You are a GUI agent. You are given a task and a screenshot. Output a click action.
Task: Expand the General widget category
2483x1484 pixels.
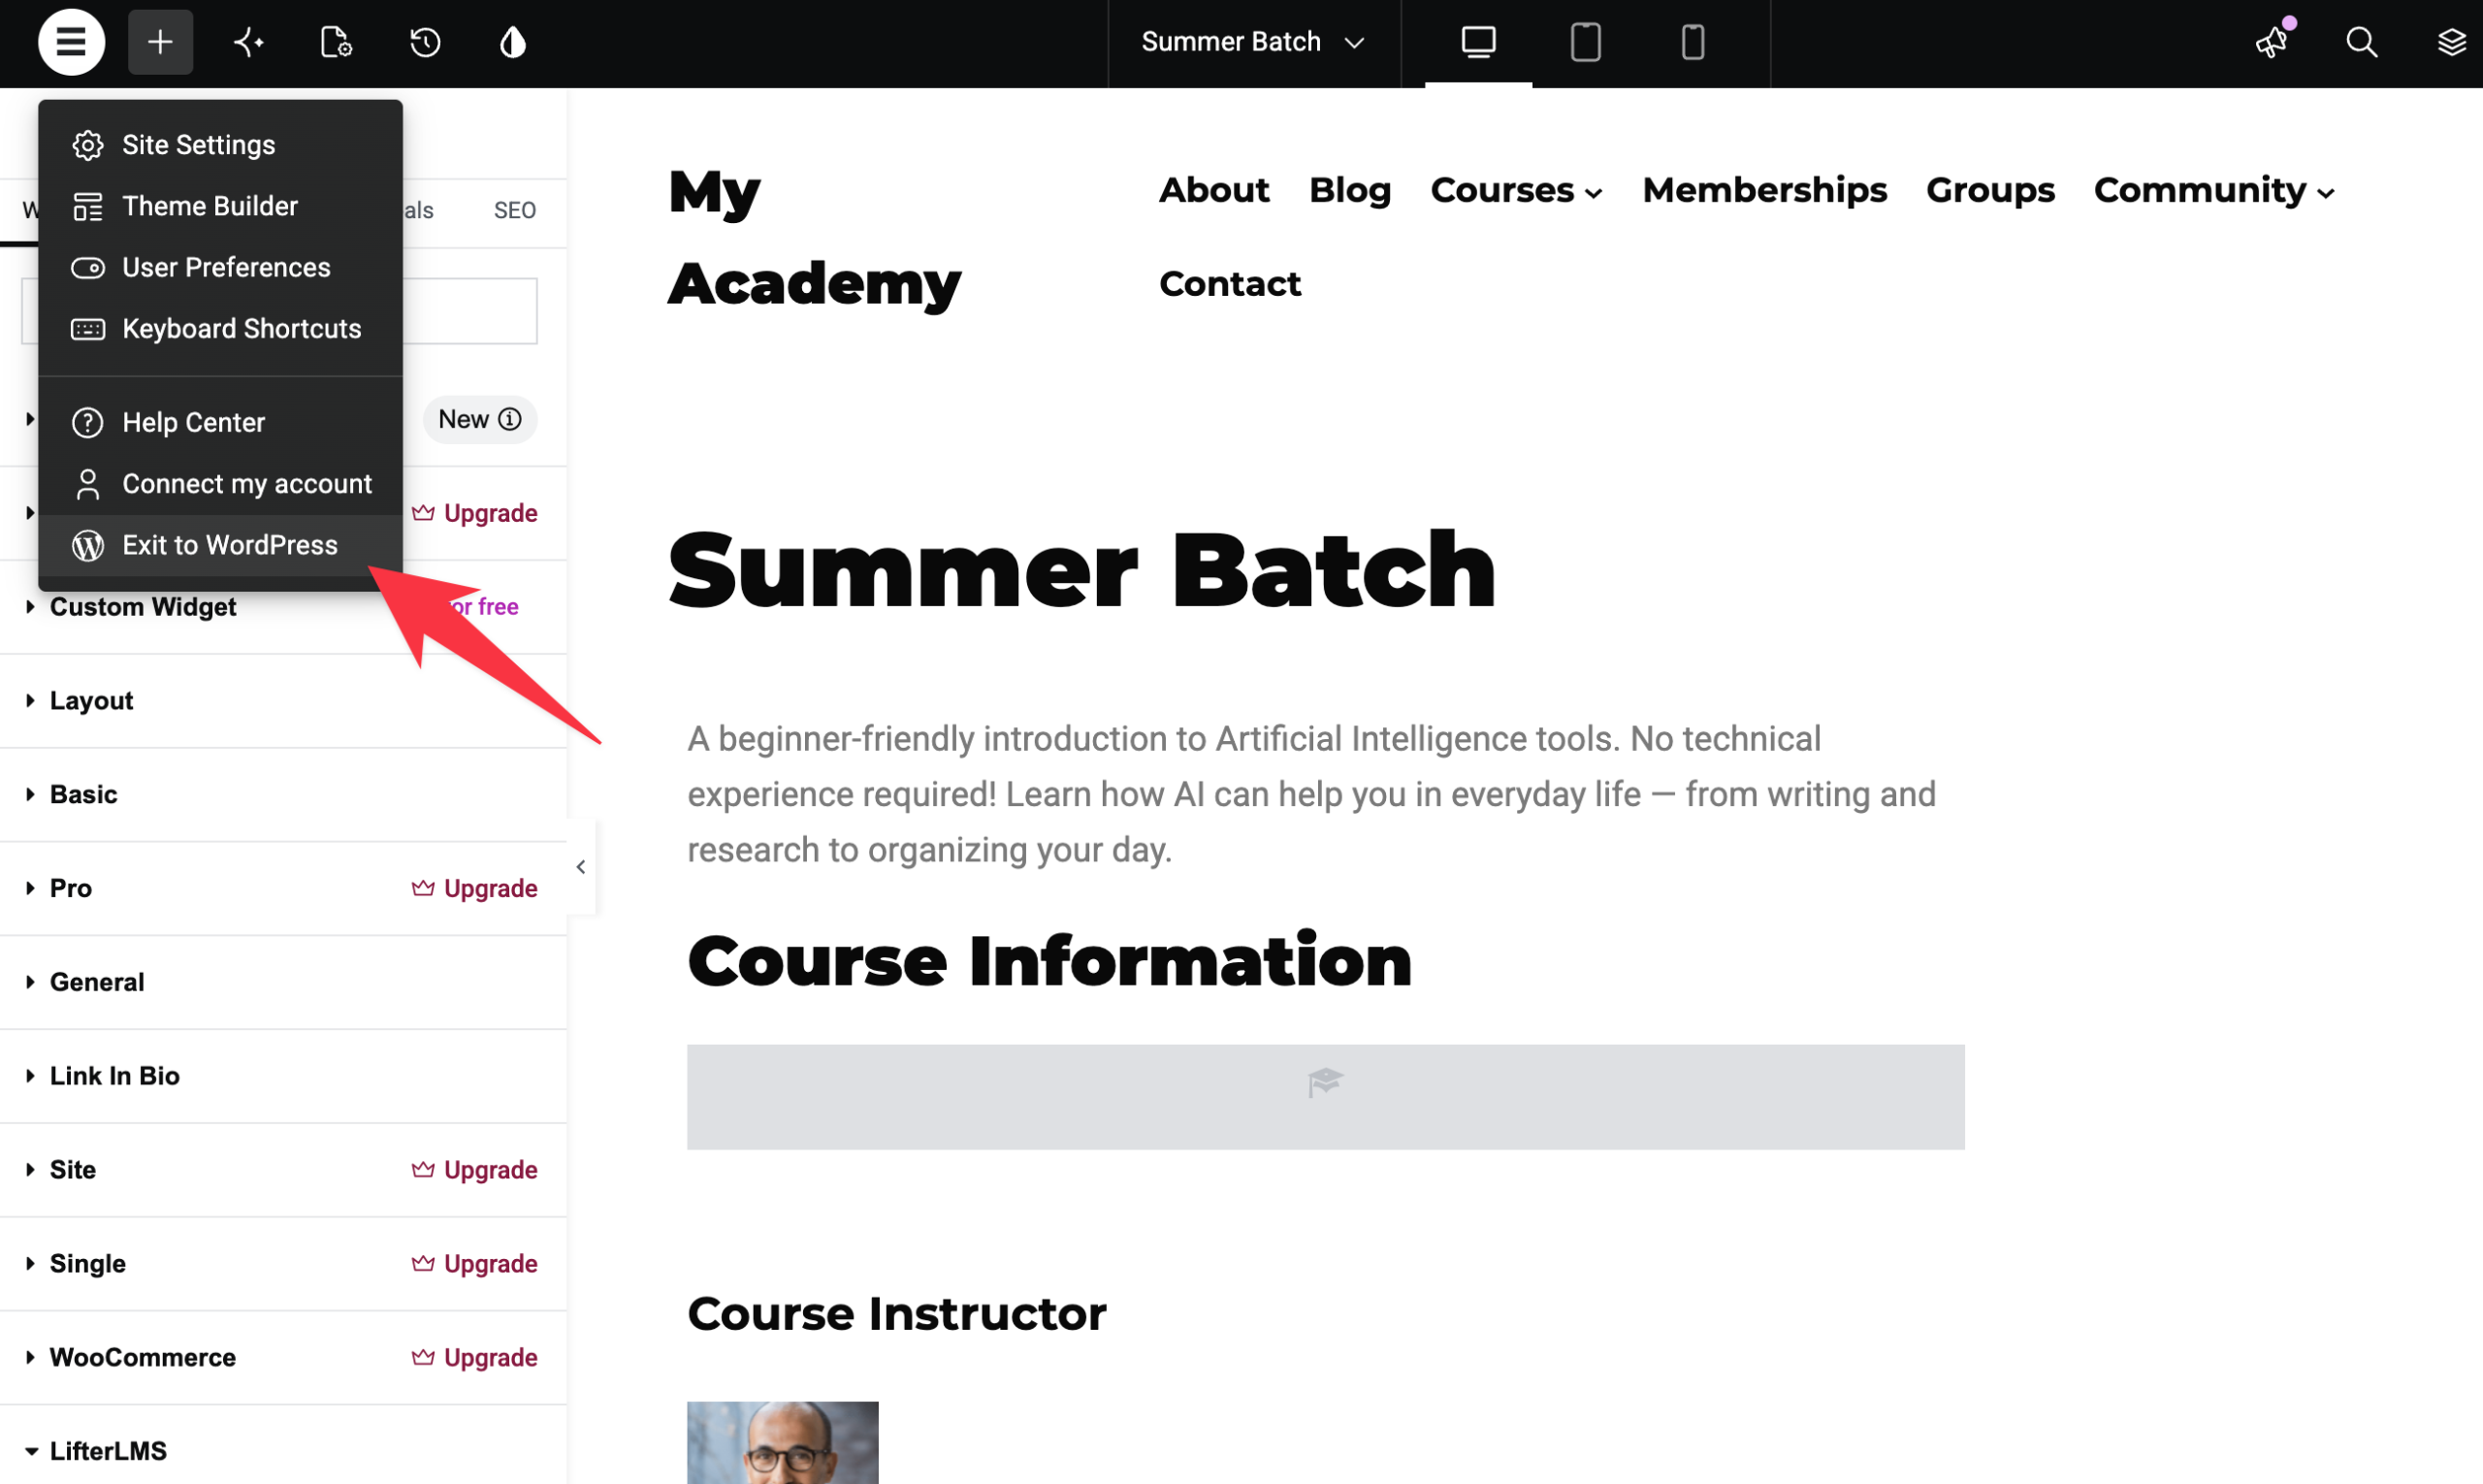(283, 982)
